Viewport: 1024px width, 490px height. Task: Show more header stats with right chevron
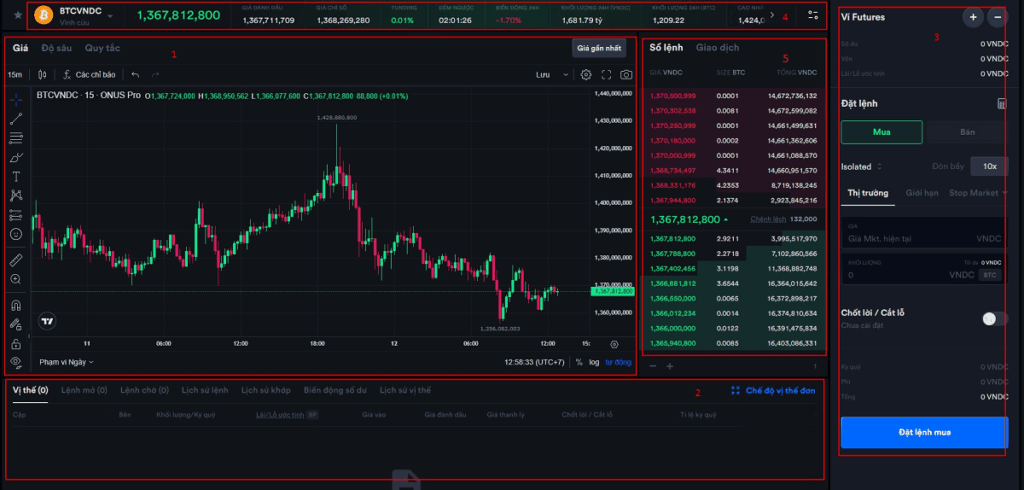pyautogui.click(x=773, y=15)
